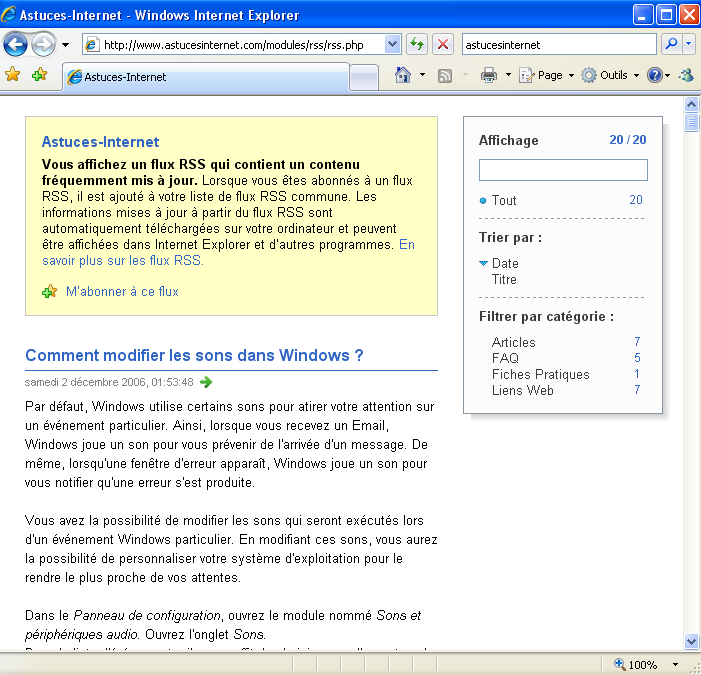Open article Comment modifier les sons dans Windows
The height and width of the screenshot is (675, 701).
[x=194, y=355]
